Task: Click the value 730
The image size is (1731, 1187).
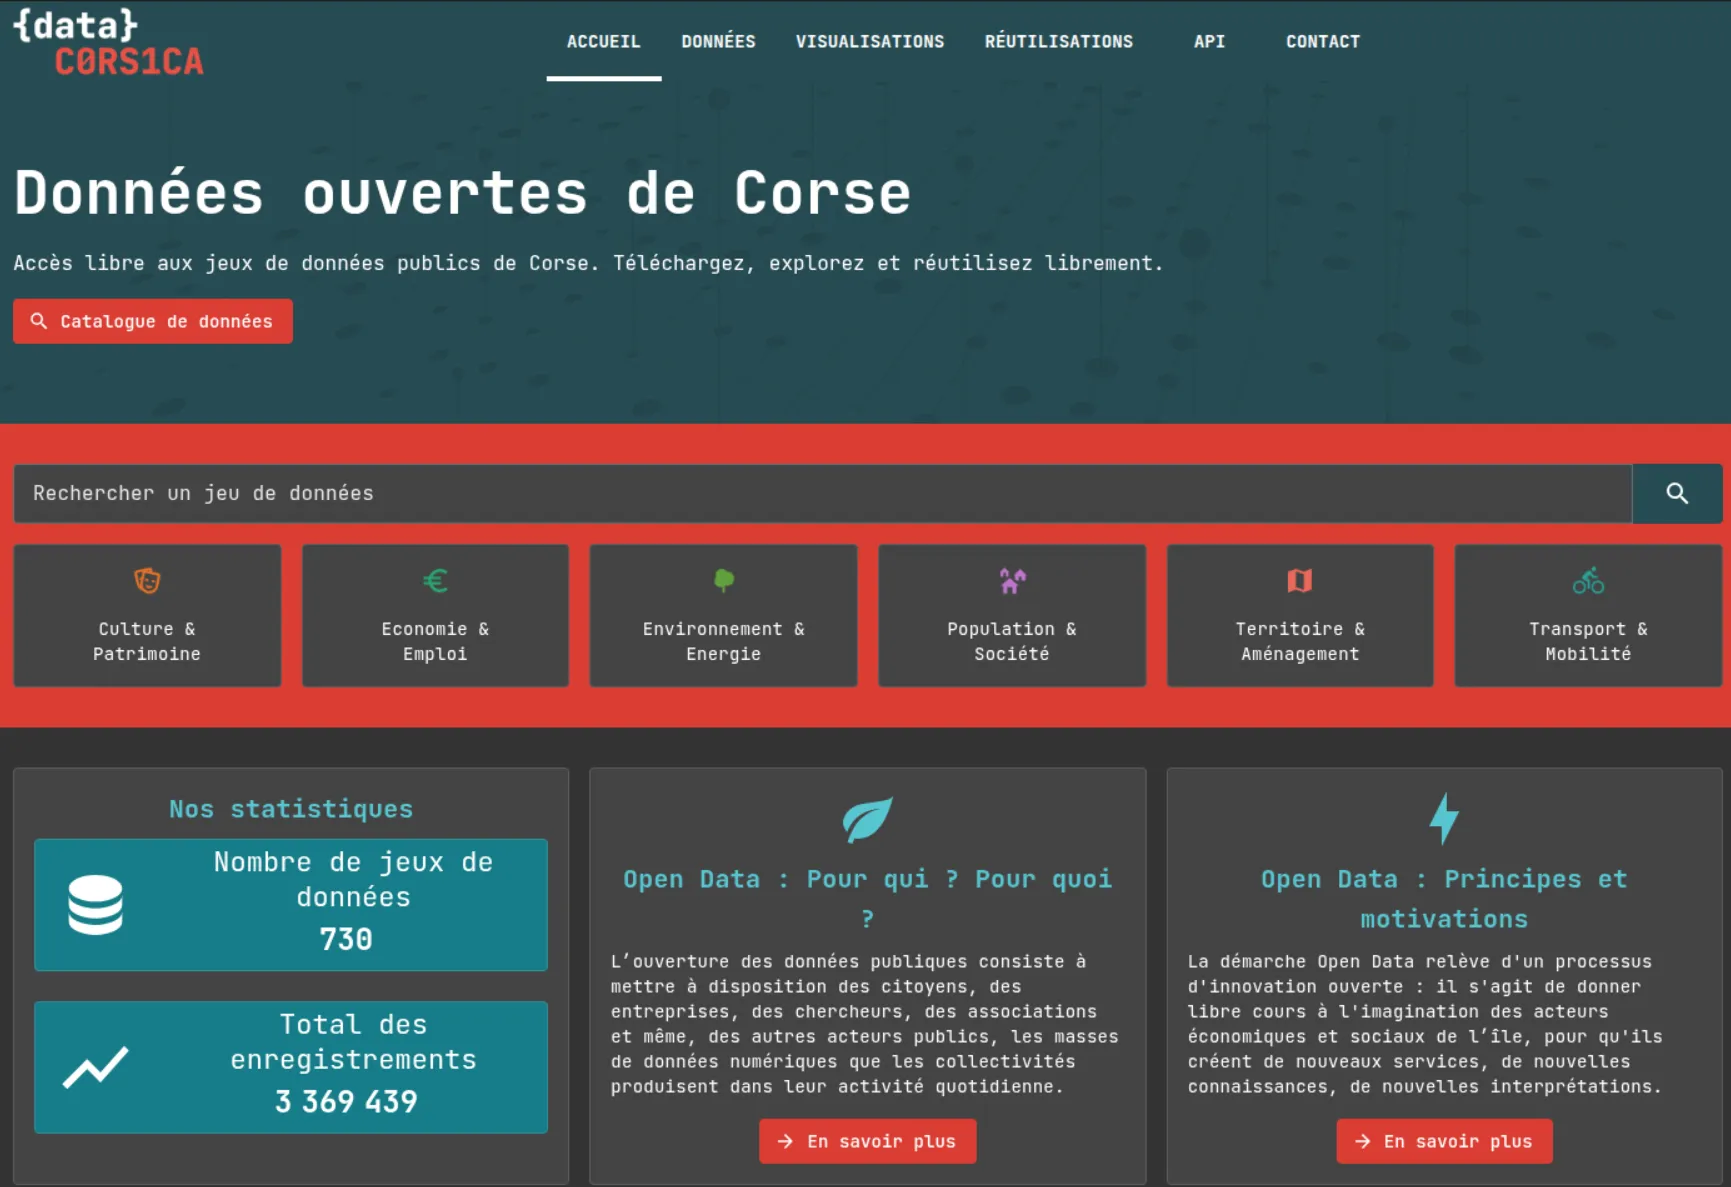Action: (346, 939)
